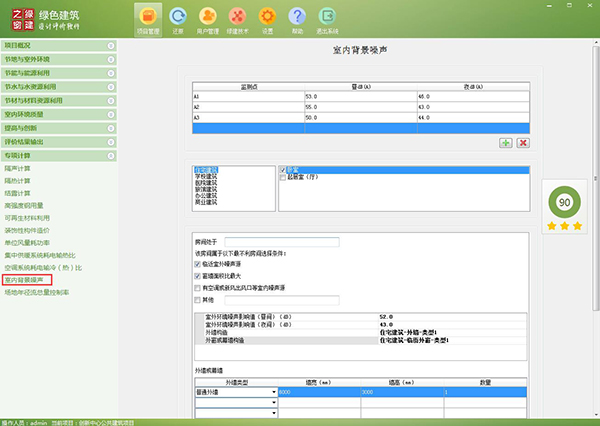
Task: Open 用户管理 user management icon
Action: point(208,18)
